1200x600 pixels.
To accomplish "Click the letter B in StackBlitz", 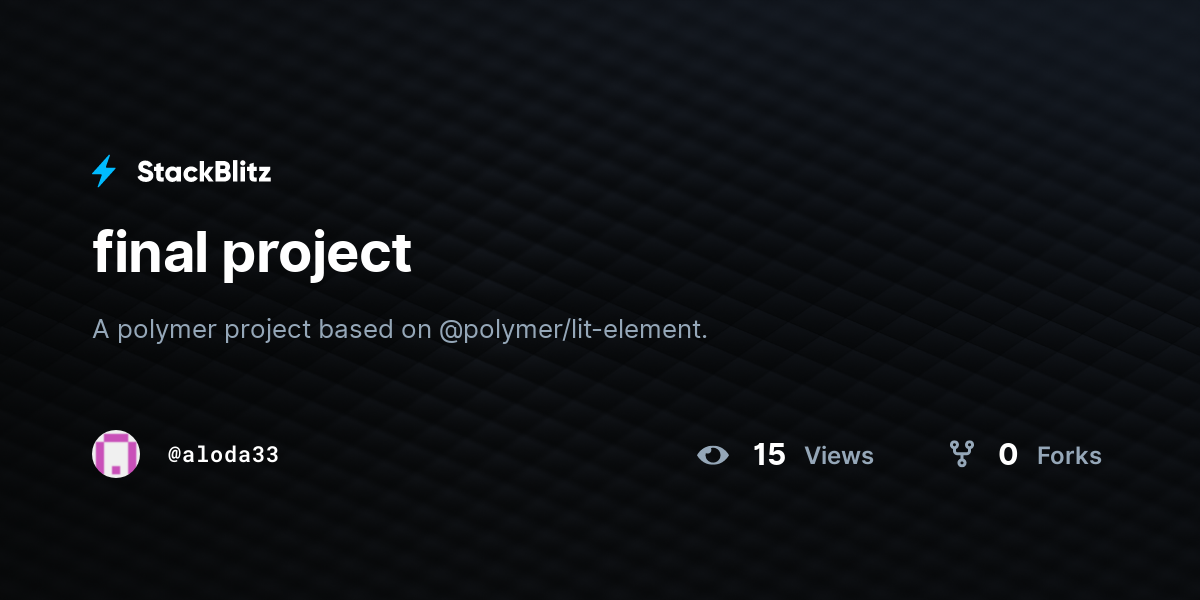I will (214, 172).
